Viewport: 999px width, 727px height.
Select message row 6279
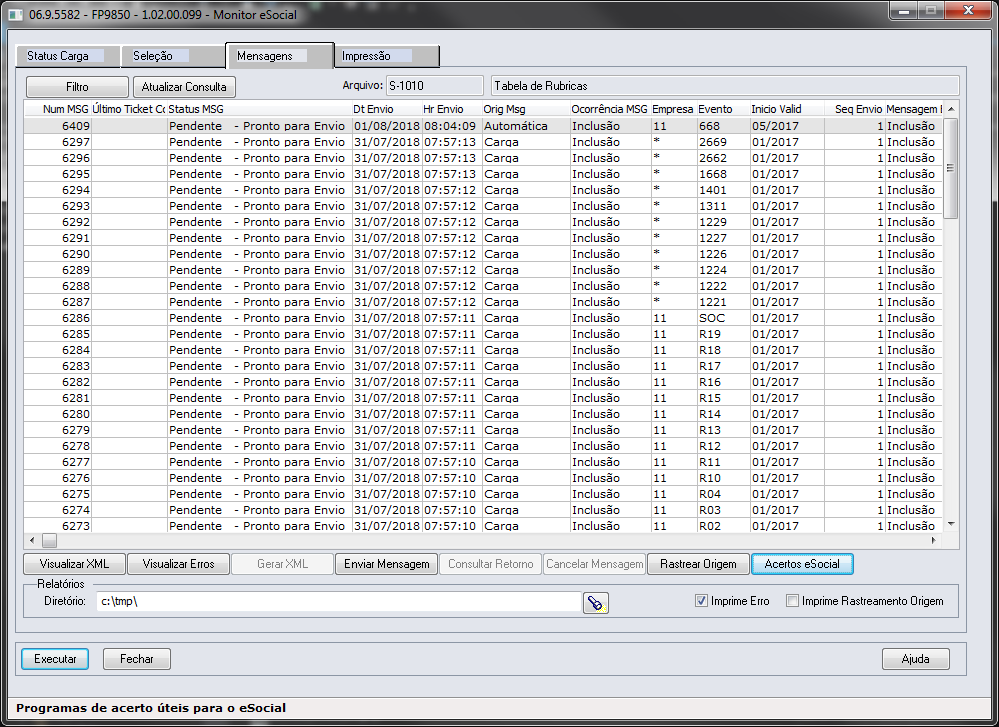coord(483,430)
